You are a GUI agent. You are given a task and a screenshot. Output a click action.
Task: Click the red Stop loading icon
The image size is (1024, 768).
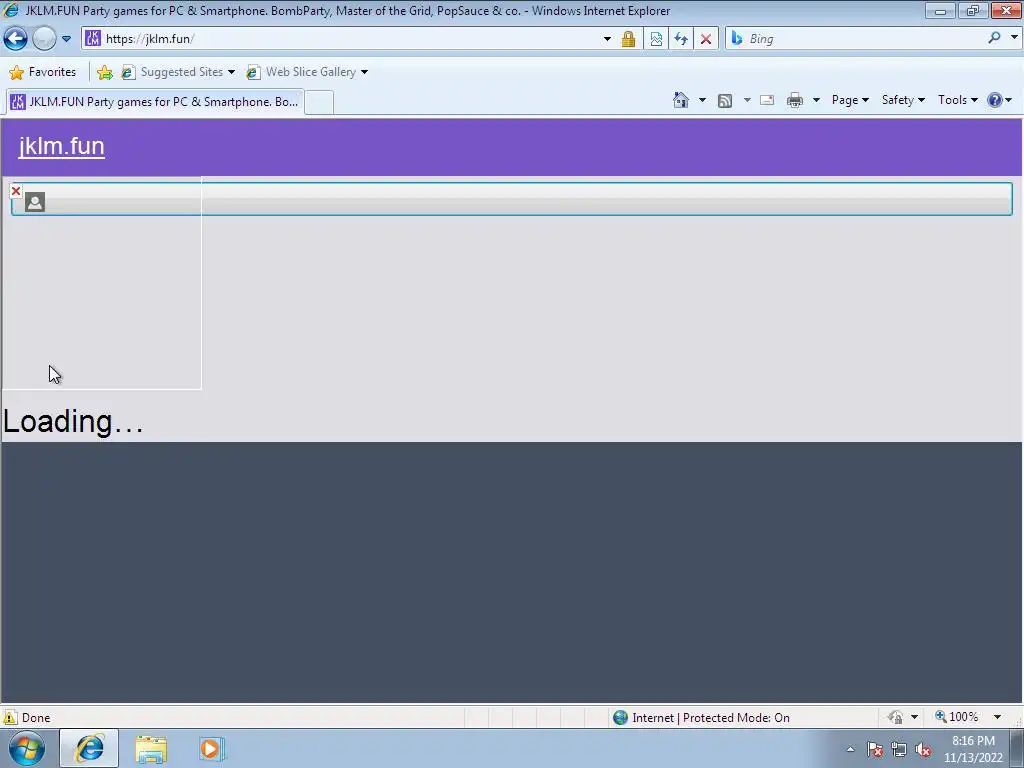706,39
